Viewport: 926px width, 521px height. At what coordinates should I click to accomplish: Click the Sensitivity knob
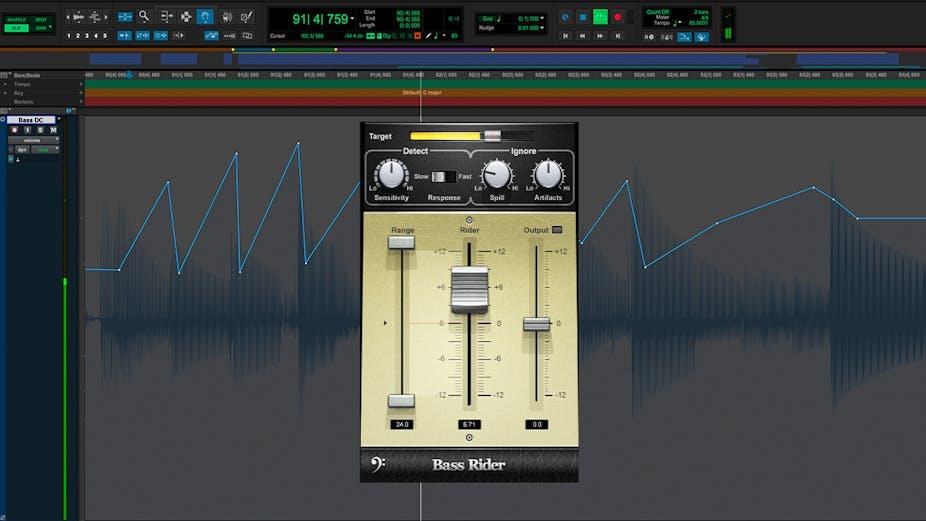tap(391, 175)
